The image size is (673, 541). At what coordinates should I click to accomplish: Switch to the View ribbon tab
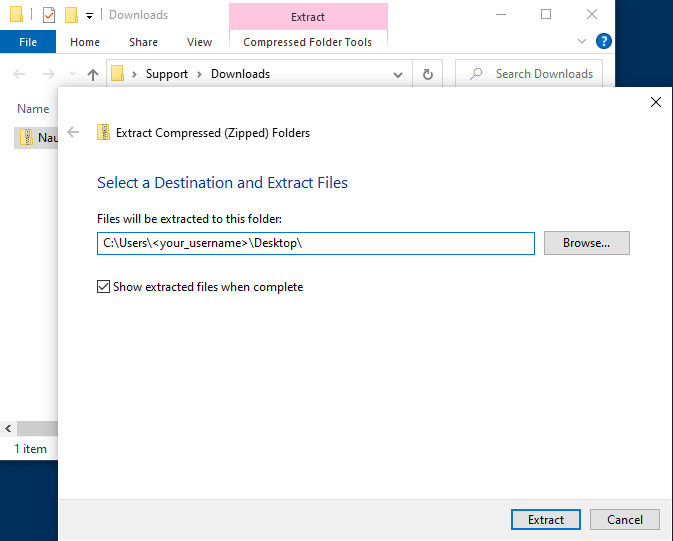199,42
